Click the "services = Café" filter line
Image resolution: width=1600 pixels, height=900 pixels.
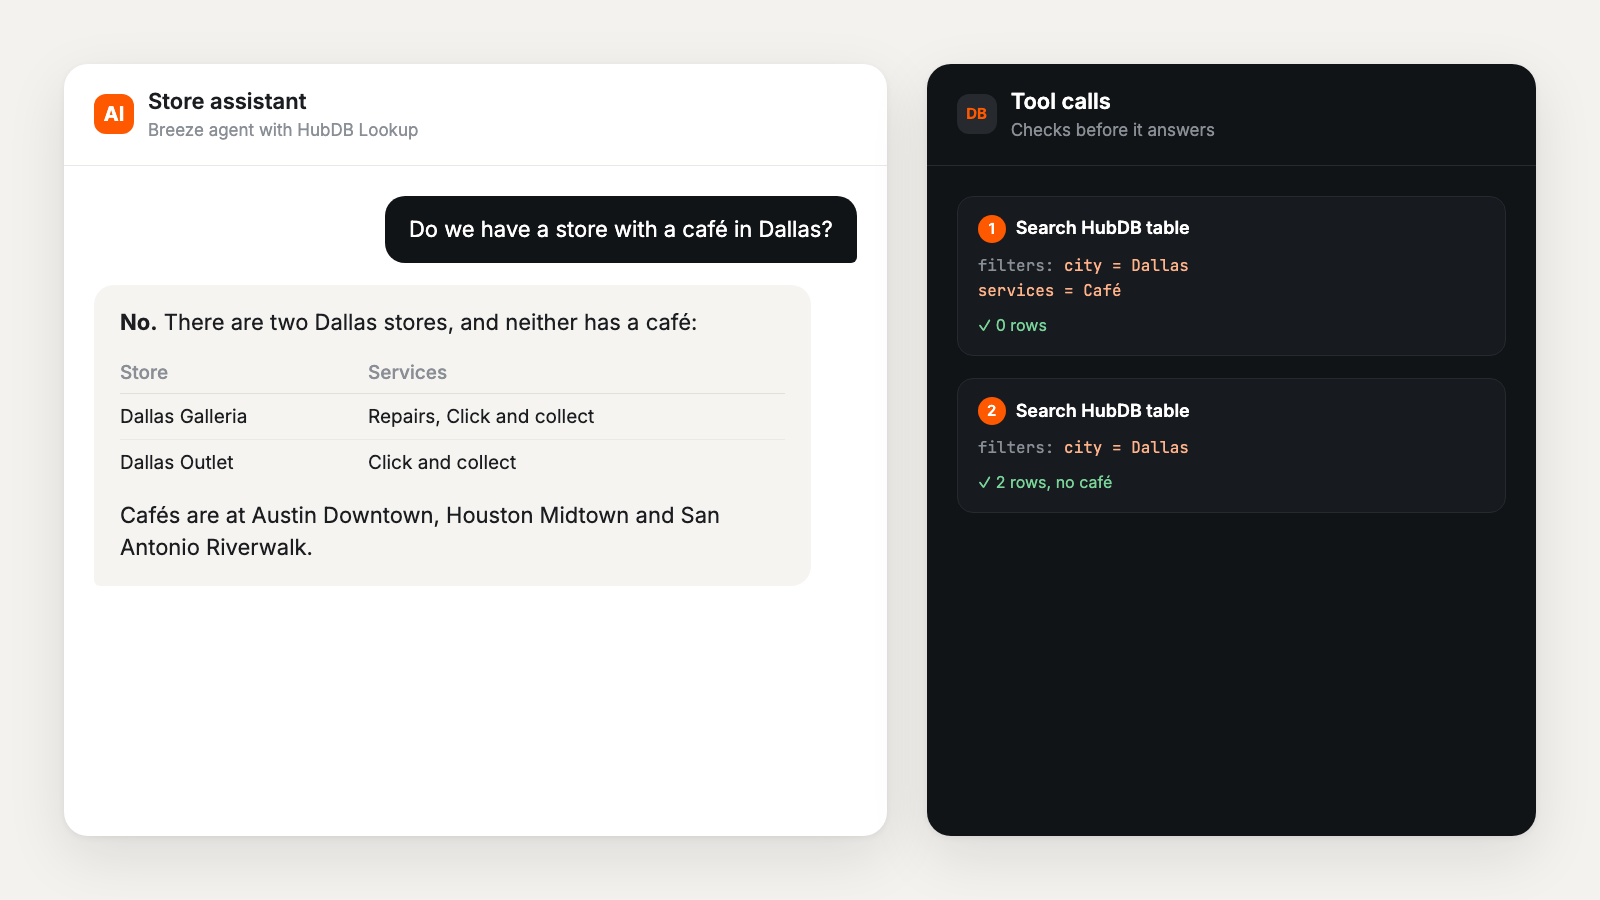coord(1050,290)
